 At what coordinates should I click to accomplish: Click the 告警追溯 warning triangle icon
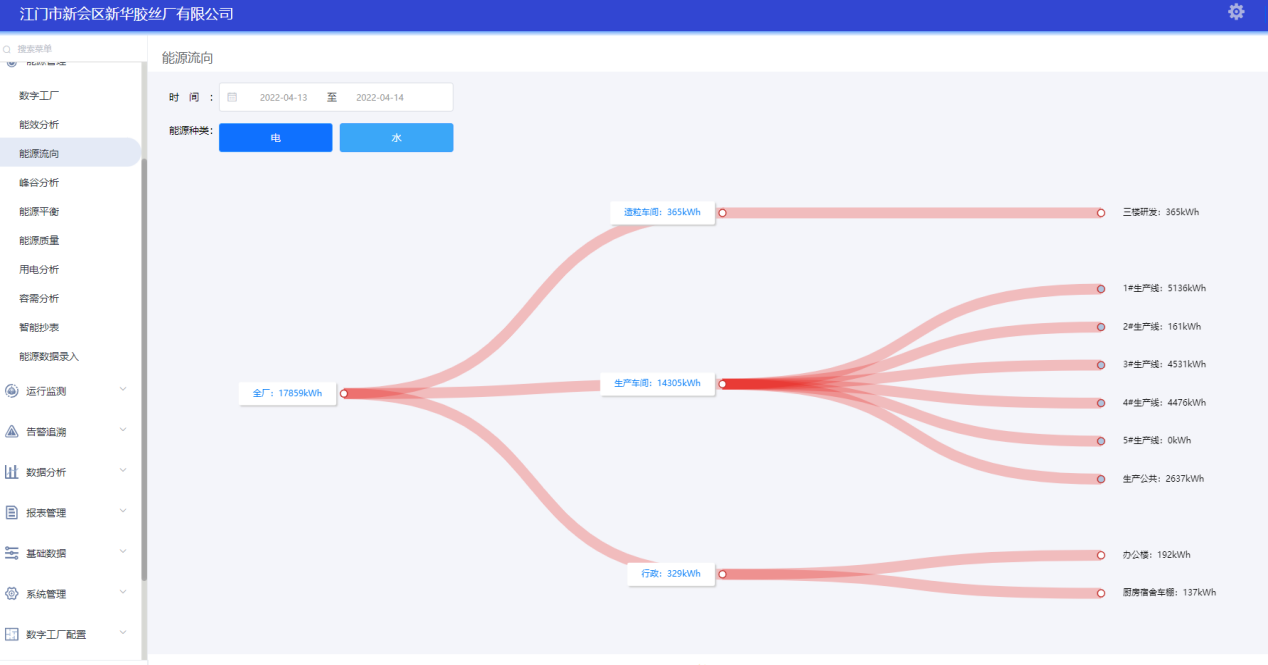[x=12, y=432]
